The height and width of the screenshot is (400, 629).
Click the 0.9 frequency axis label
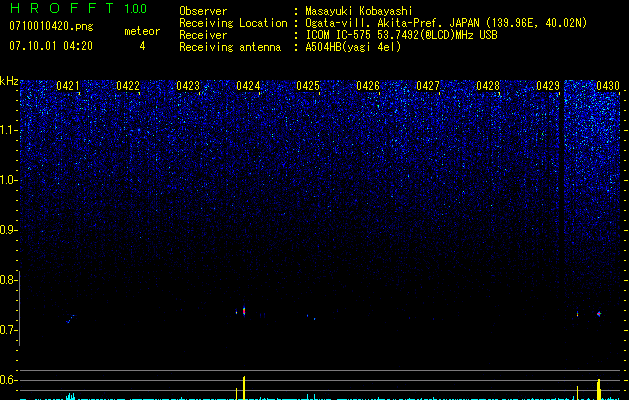click(8, 230)
